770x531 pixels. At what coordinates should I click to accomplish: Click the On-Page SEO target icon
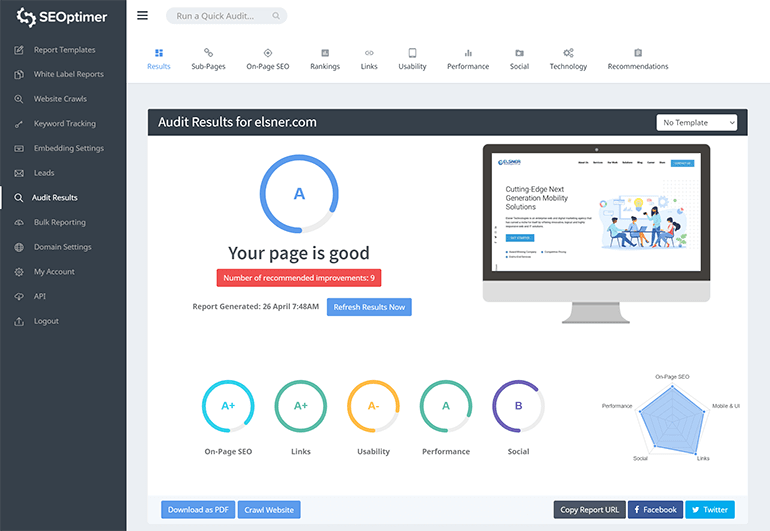(268, 53)
